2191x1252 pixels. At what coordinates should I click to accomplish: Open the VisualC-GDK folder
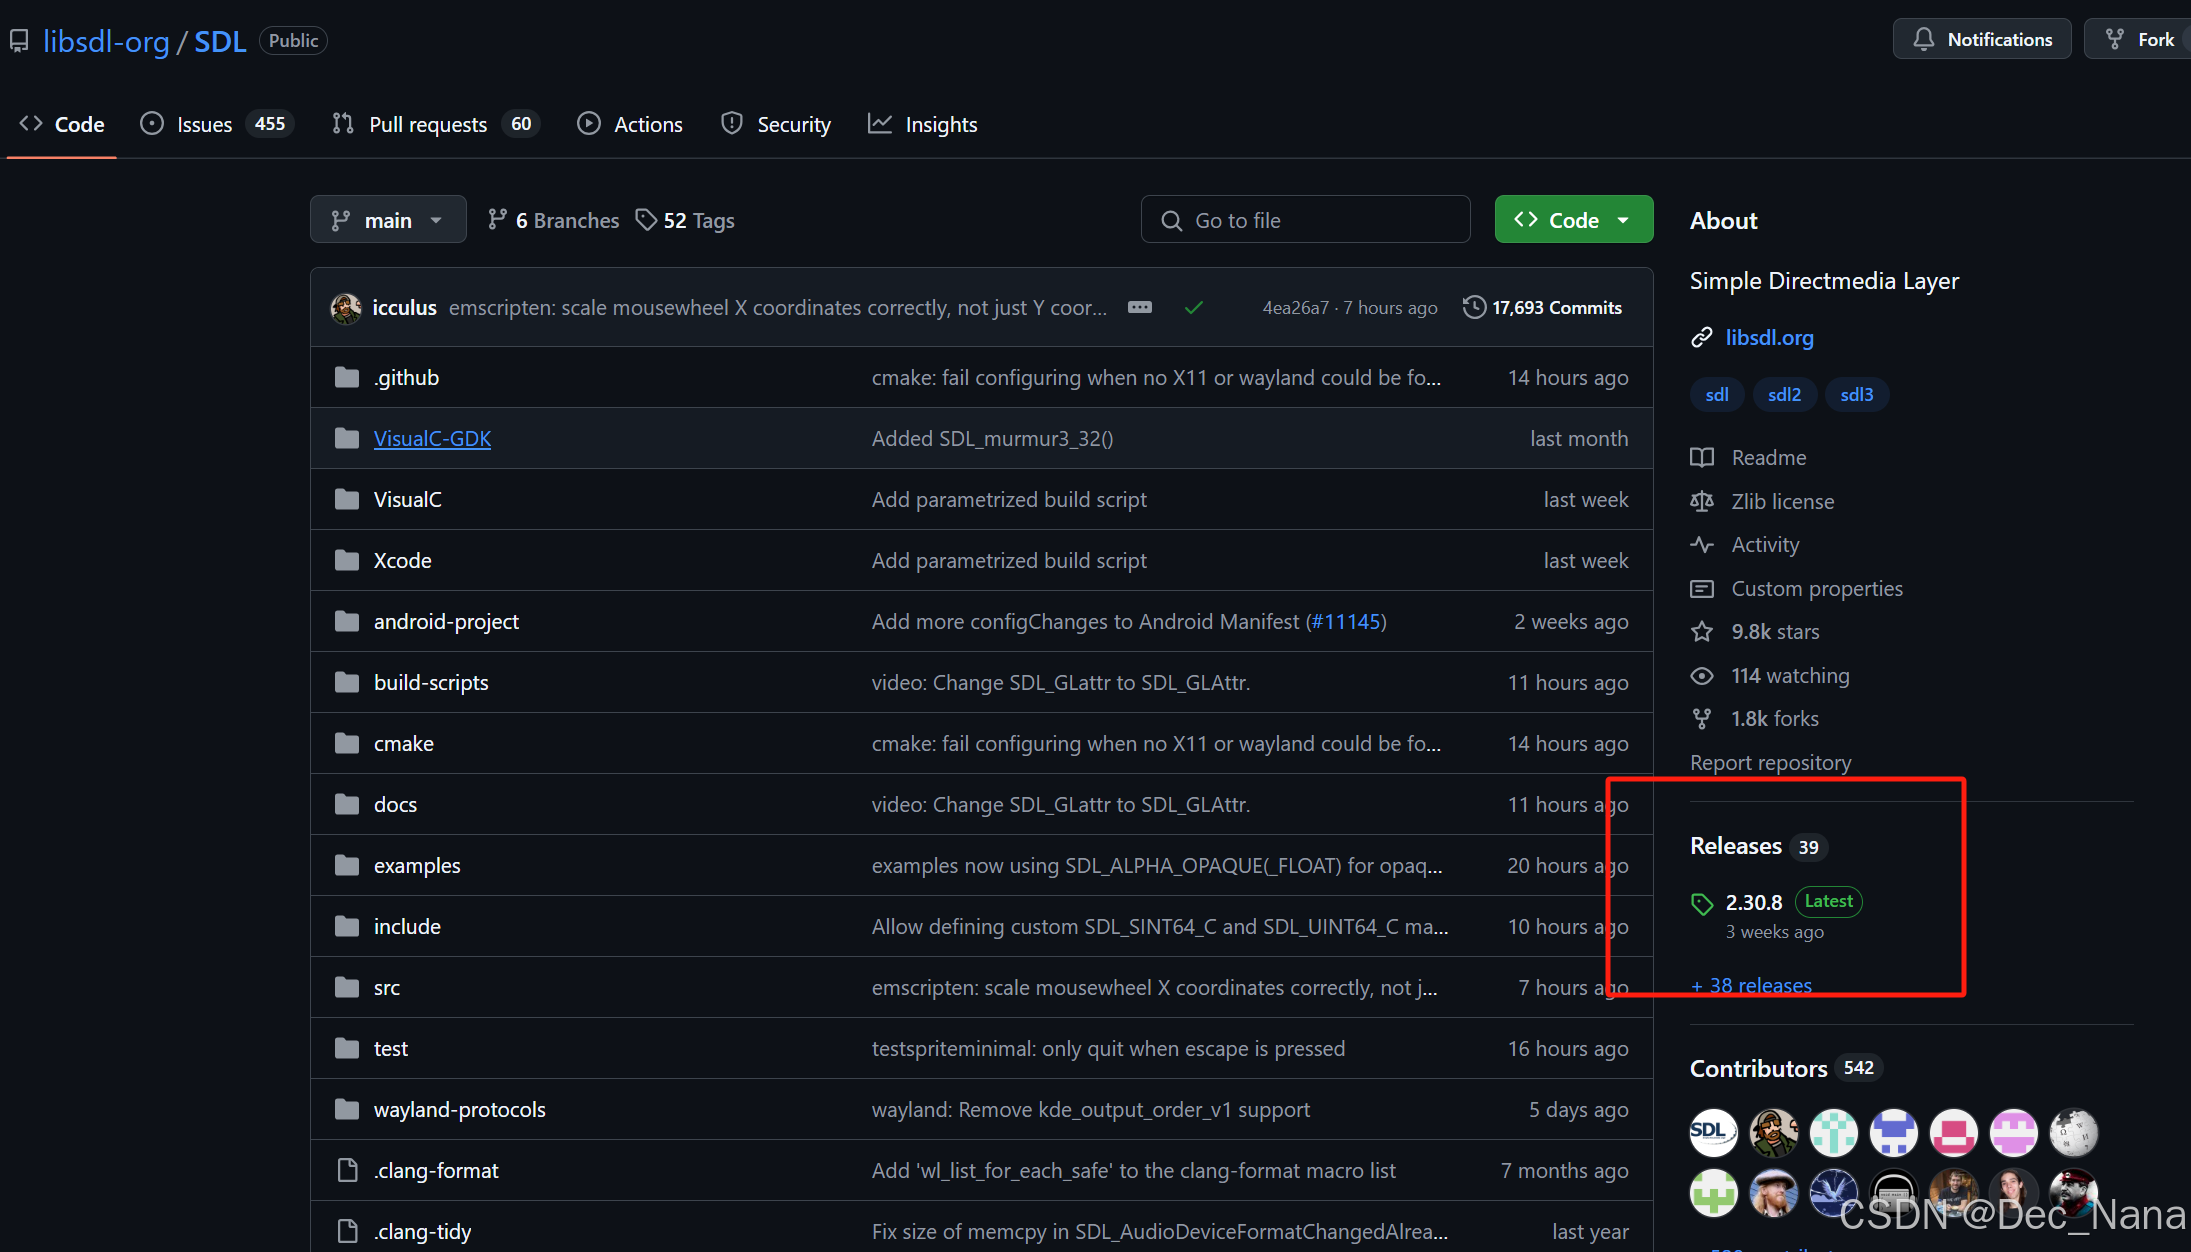(x=432, y=439)
